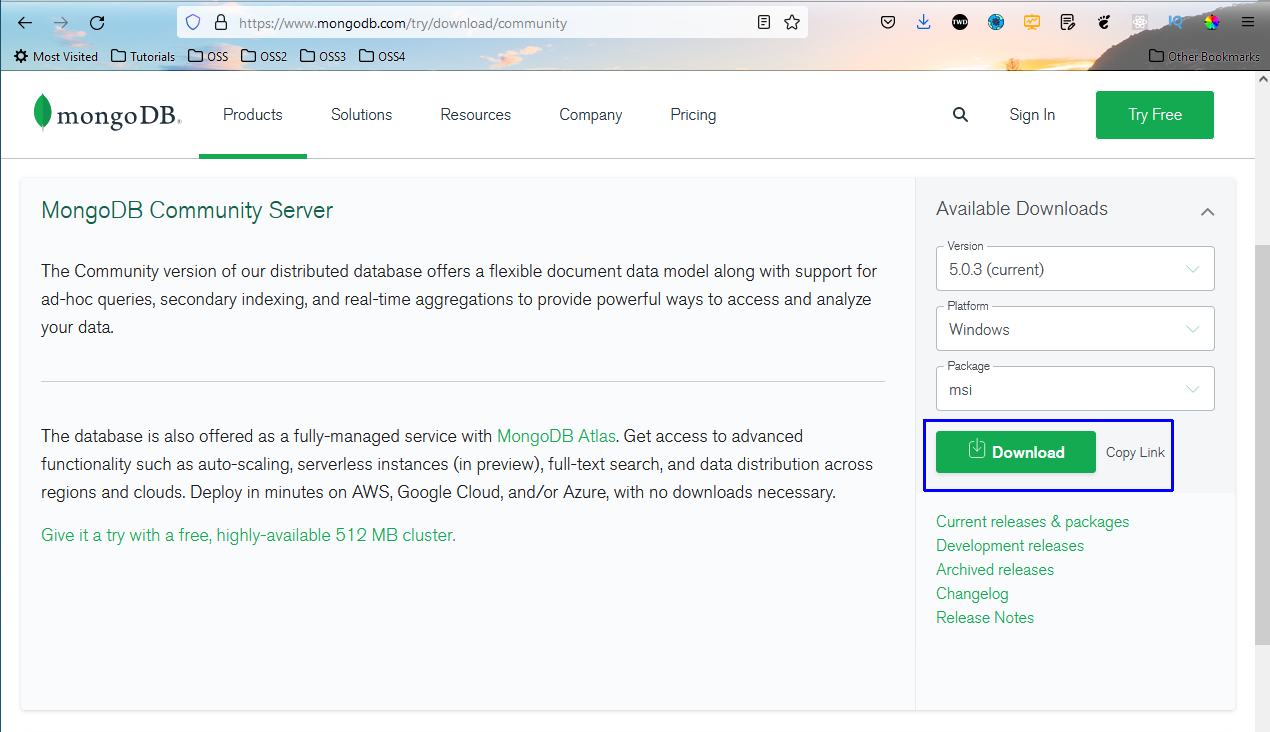Open the MongoDB Atlas link
The height and width of the screenshot is (732, 1270).
(x=556, y=436)
